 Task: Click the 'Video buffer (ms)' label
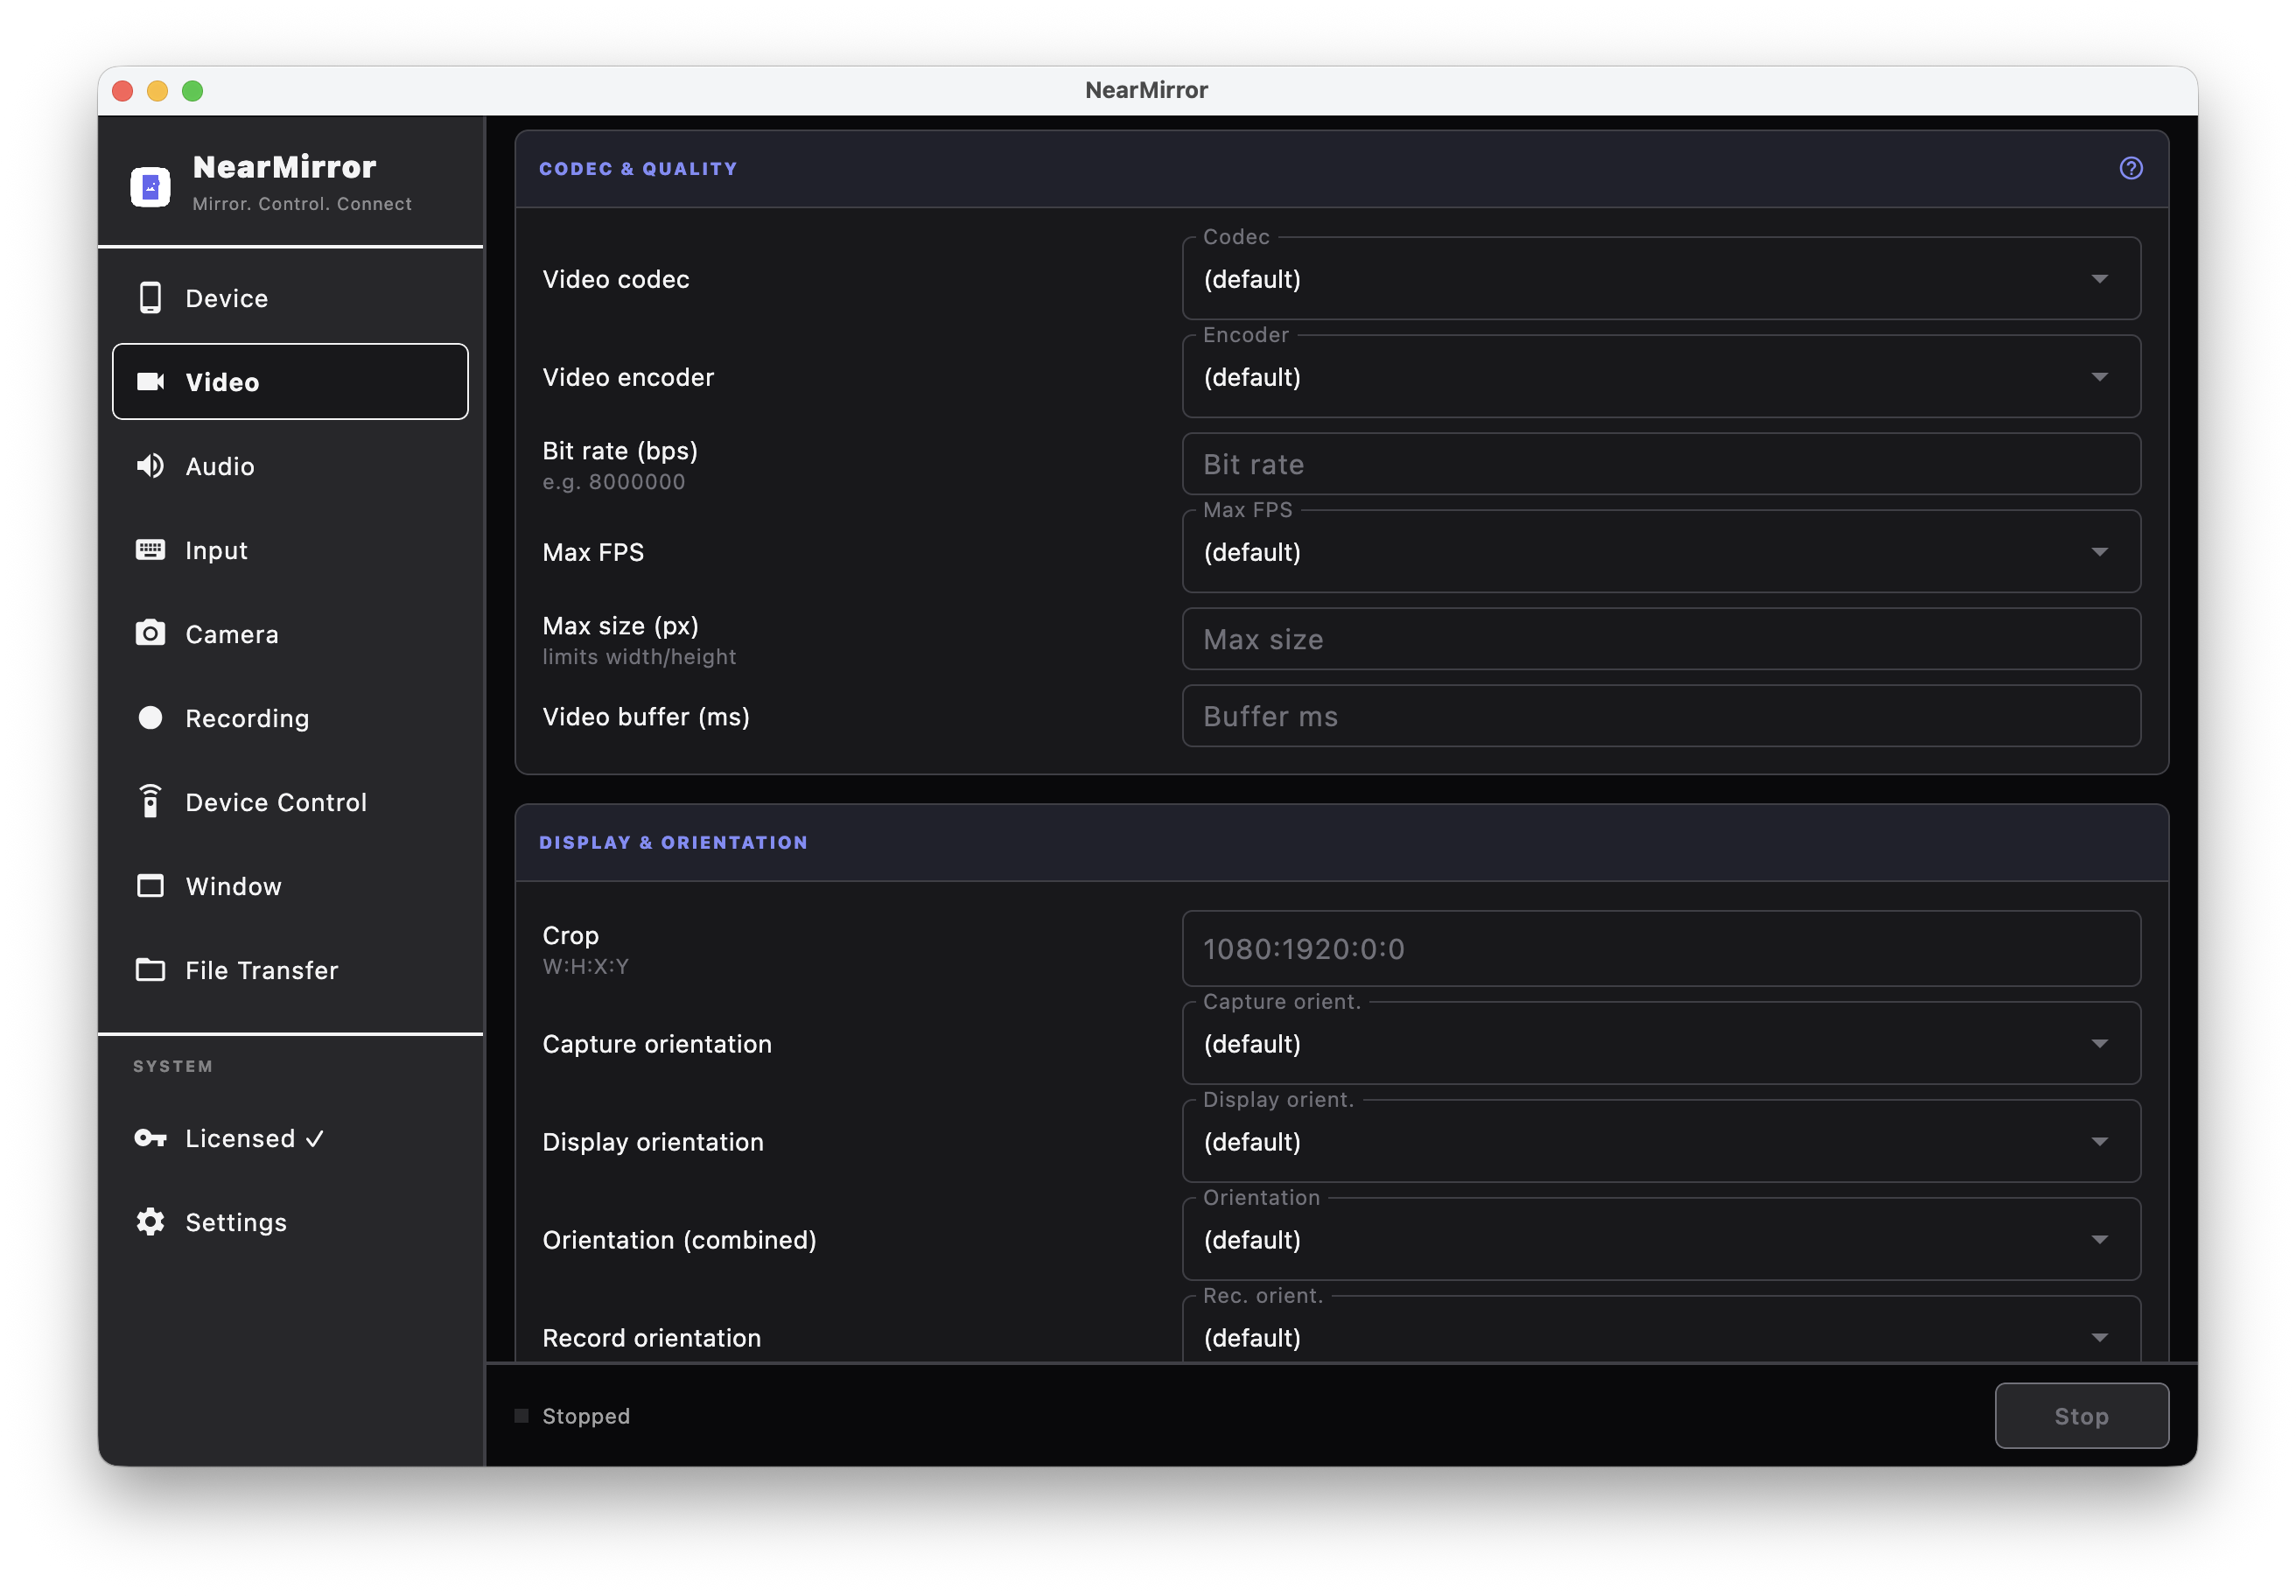646,717
